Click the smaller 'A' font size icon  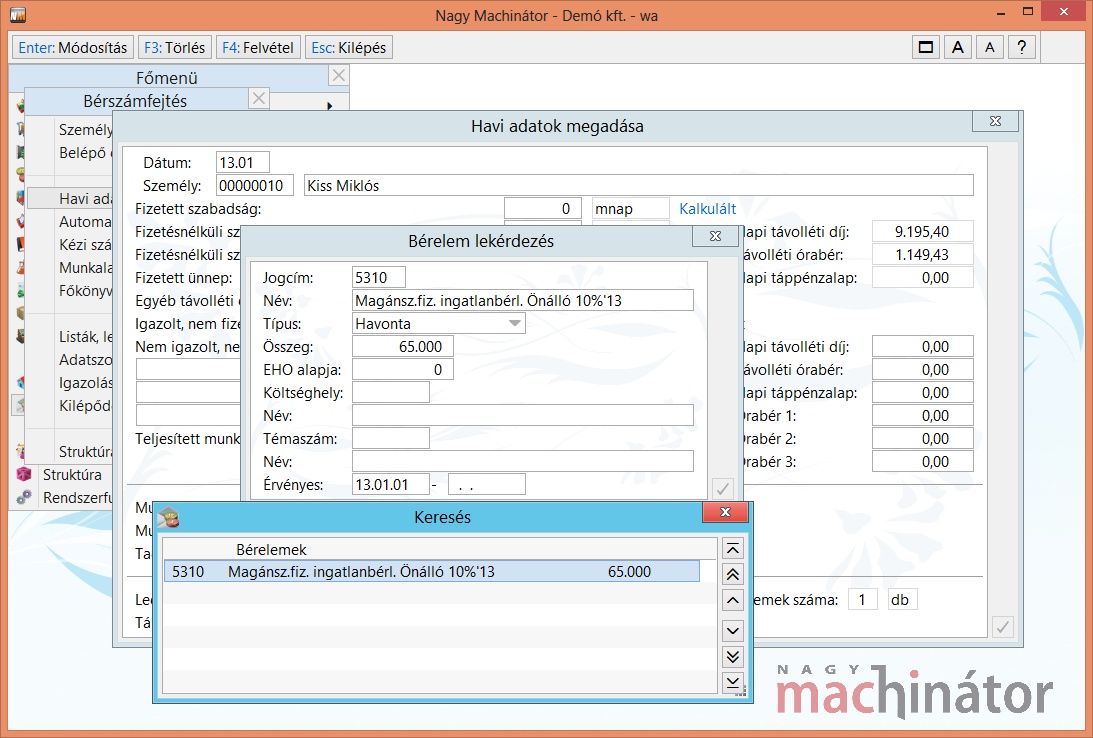989,47
